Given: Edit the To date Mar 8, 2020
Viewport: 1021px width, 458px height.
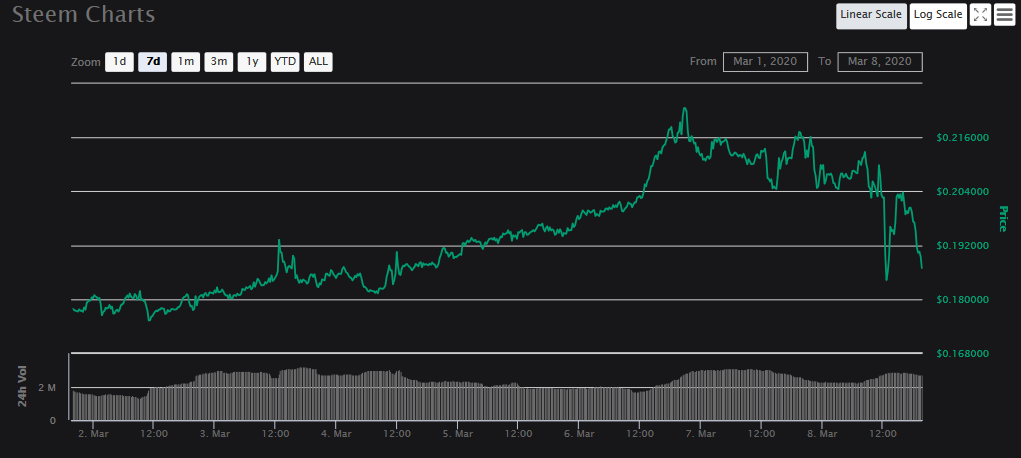Looking at the screenshot, I should coord(880,62).
